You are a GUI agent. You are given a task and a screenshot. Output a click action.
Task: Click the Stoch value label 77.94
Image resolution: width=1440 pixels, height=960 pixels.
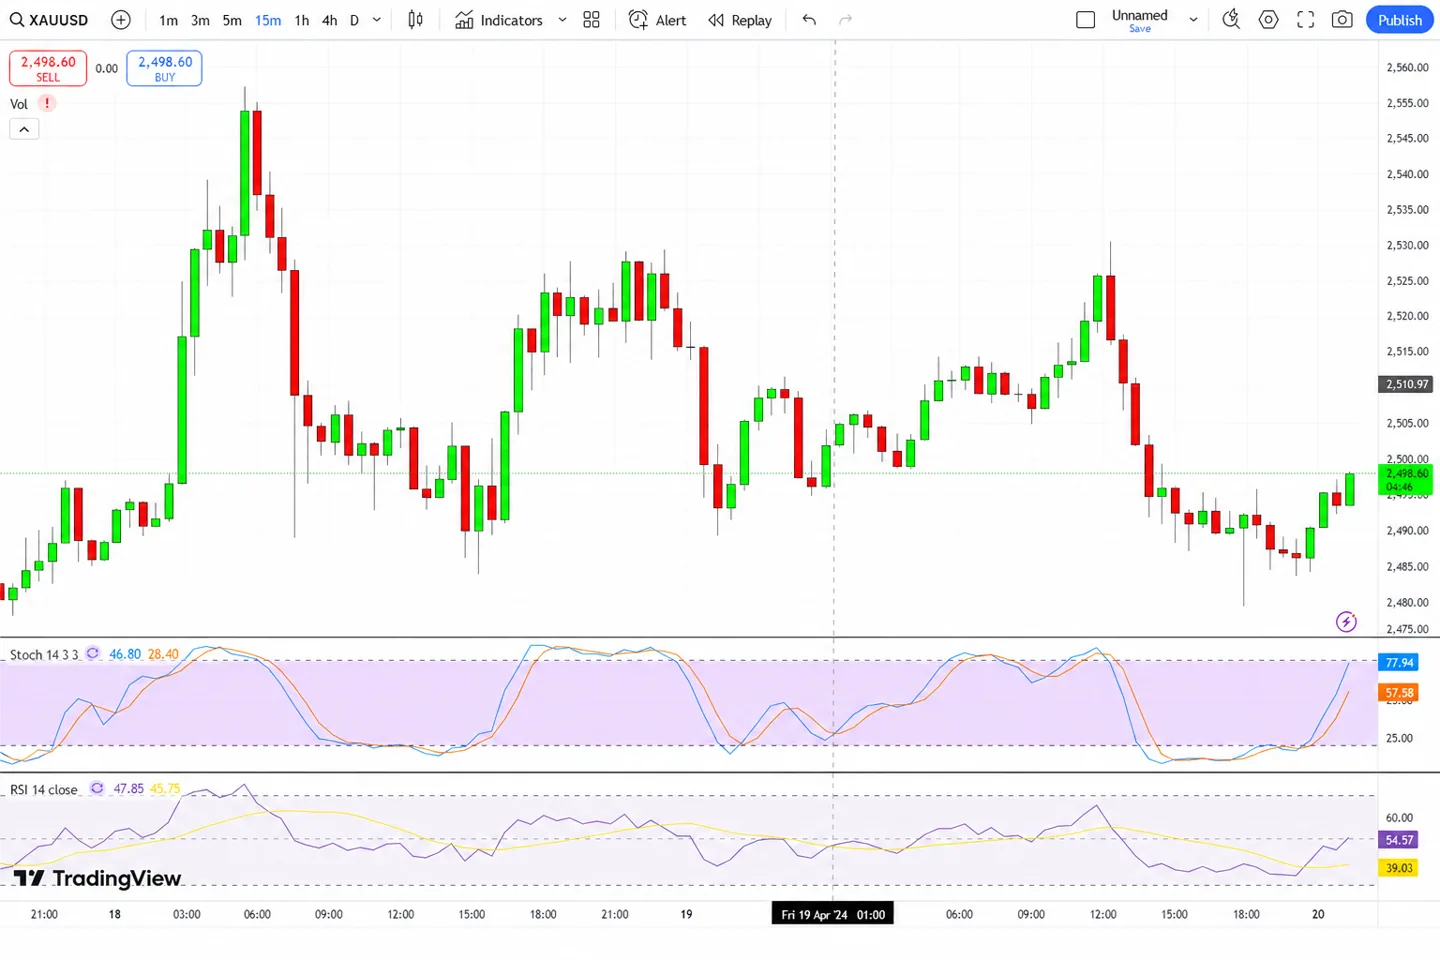click(x=1399, y=662)
